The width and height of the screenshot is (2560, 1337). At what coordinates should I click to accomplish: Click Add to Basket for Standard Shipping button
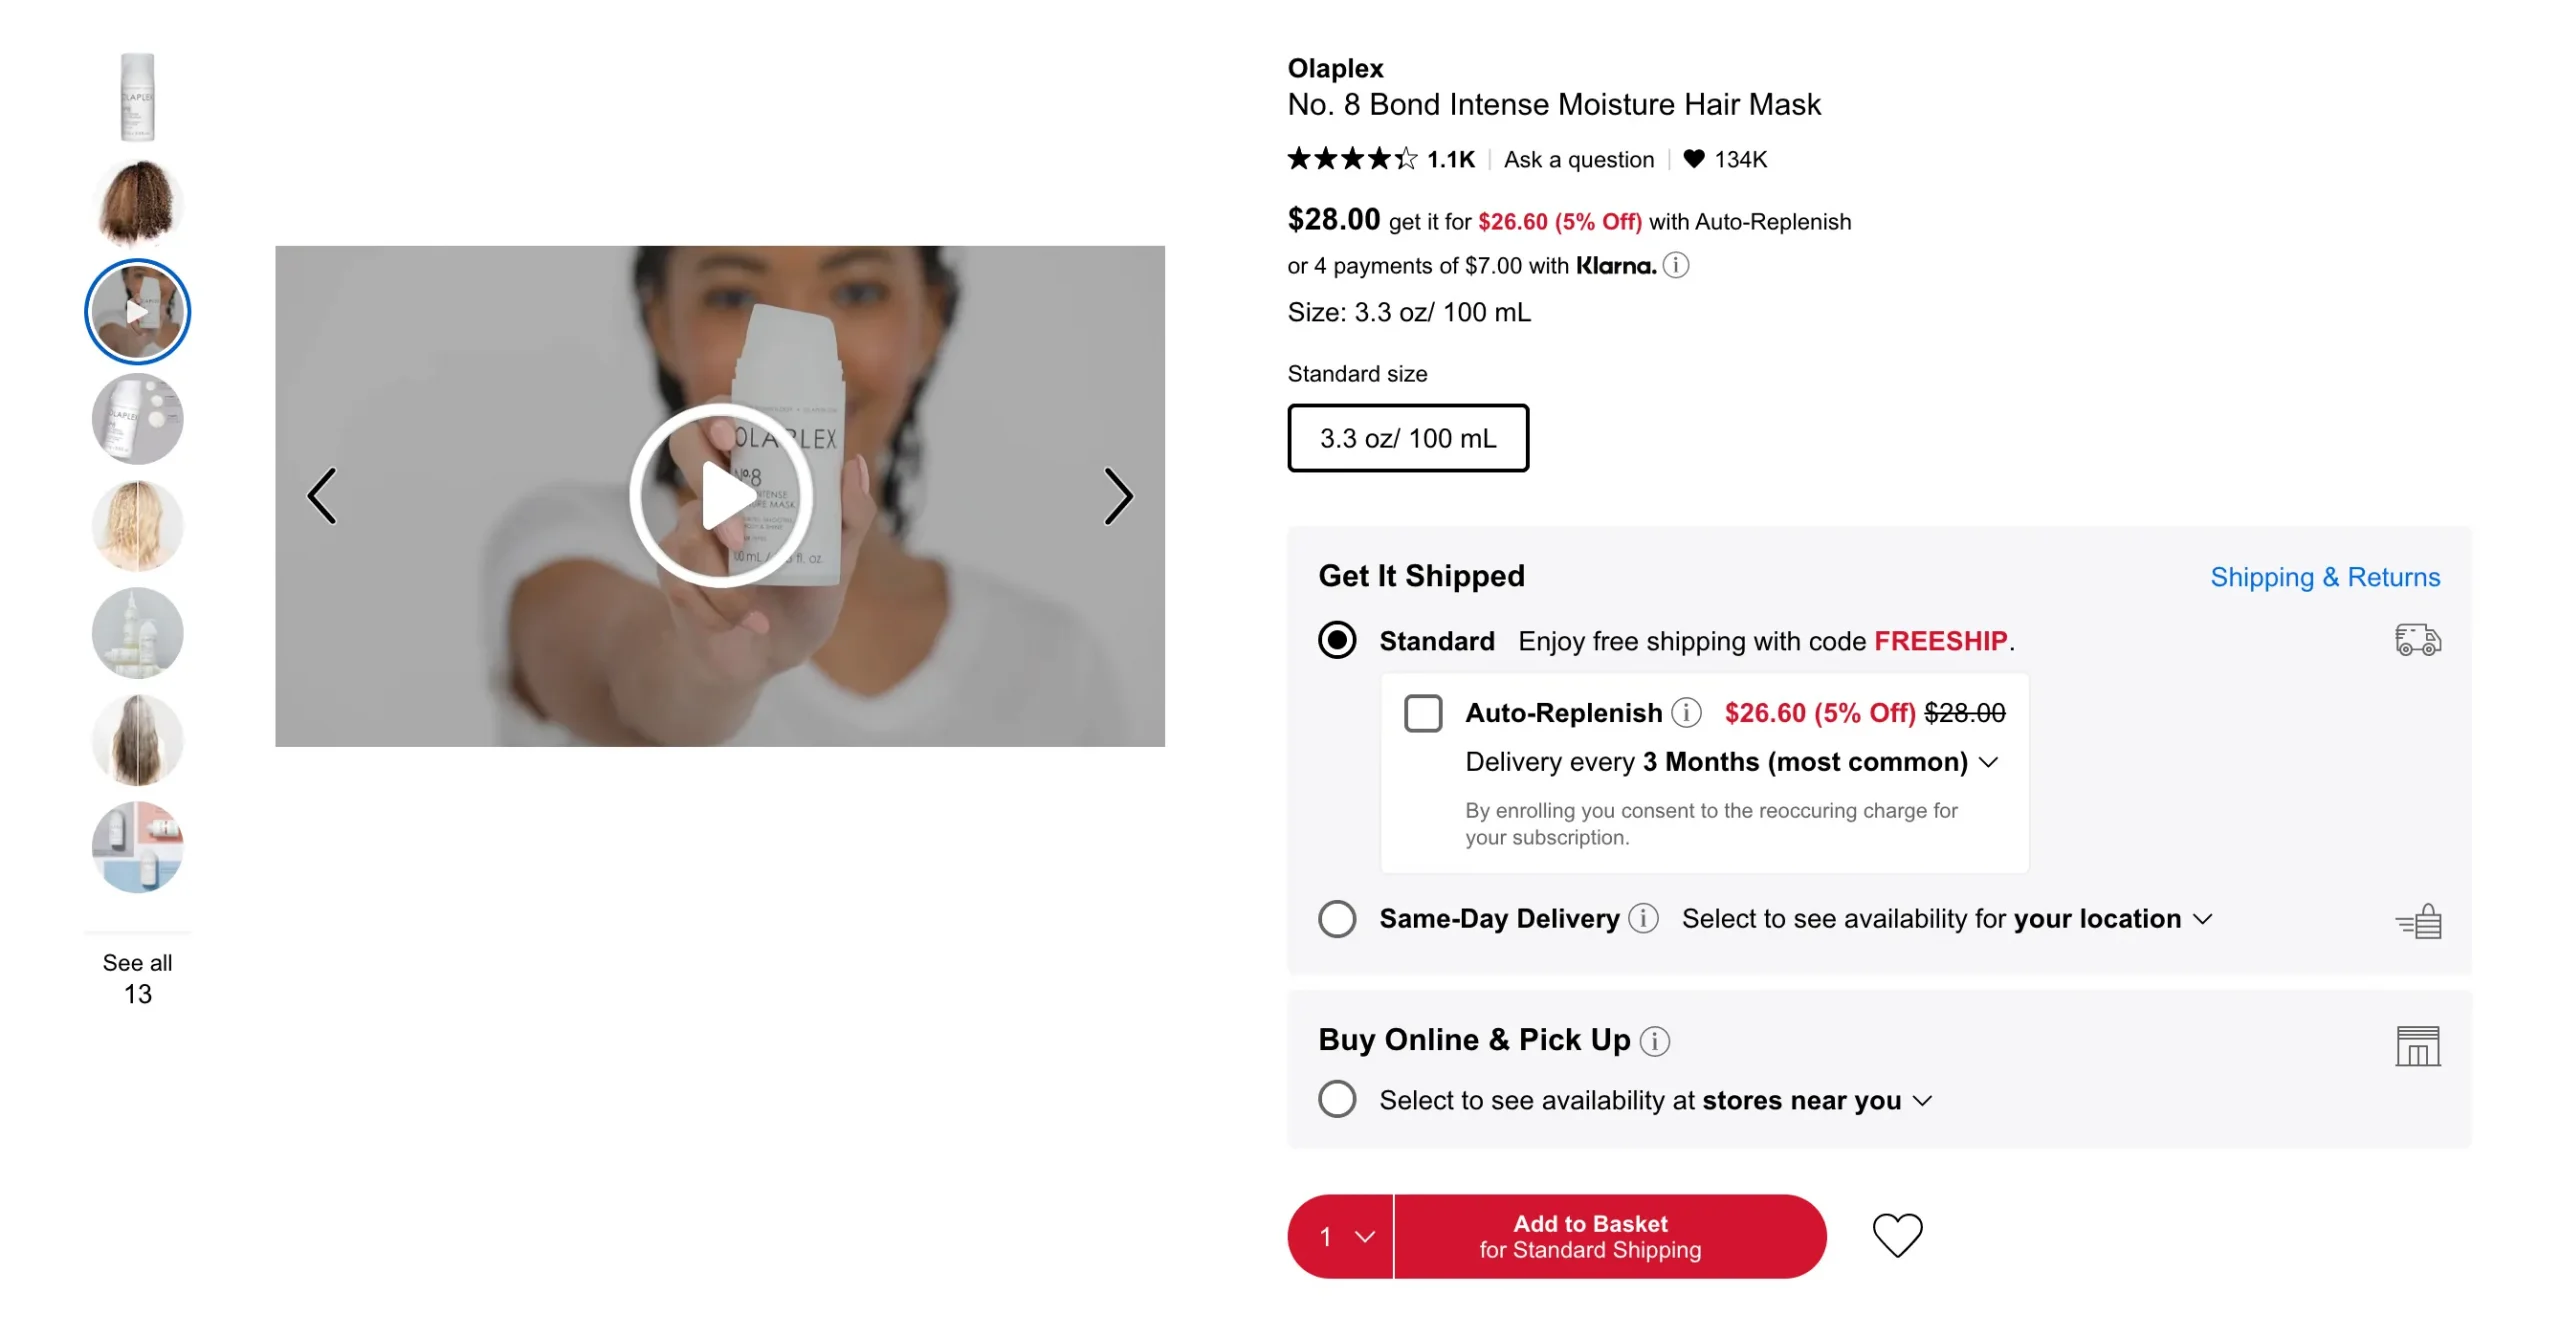[1590, 1234]
